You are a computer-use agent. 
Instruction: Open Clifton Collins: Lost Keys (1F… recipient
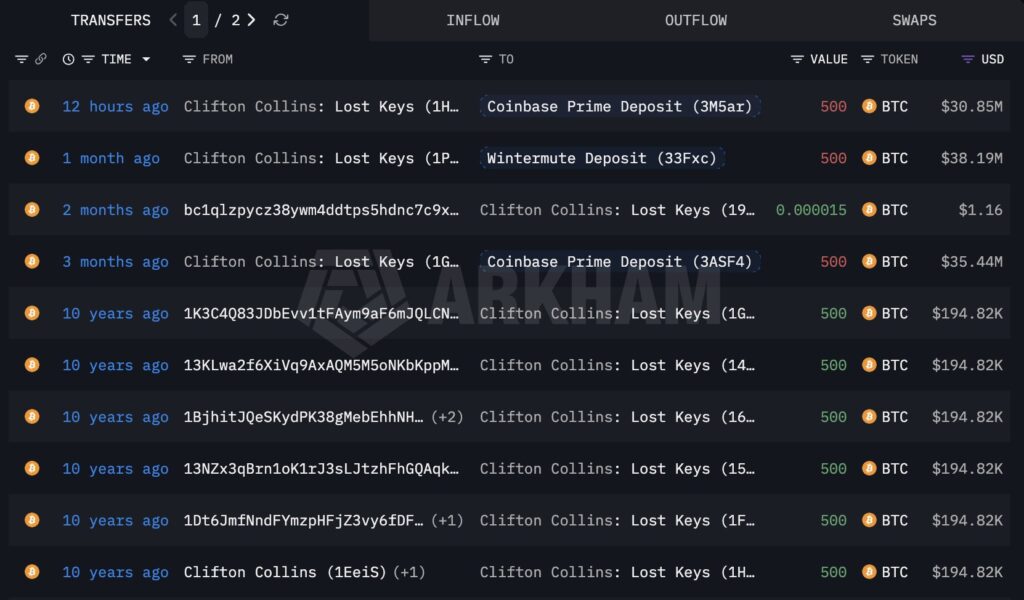[x=617, y=520]
